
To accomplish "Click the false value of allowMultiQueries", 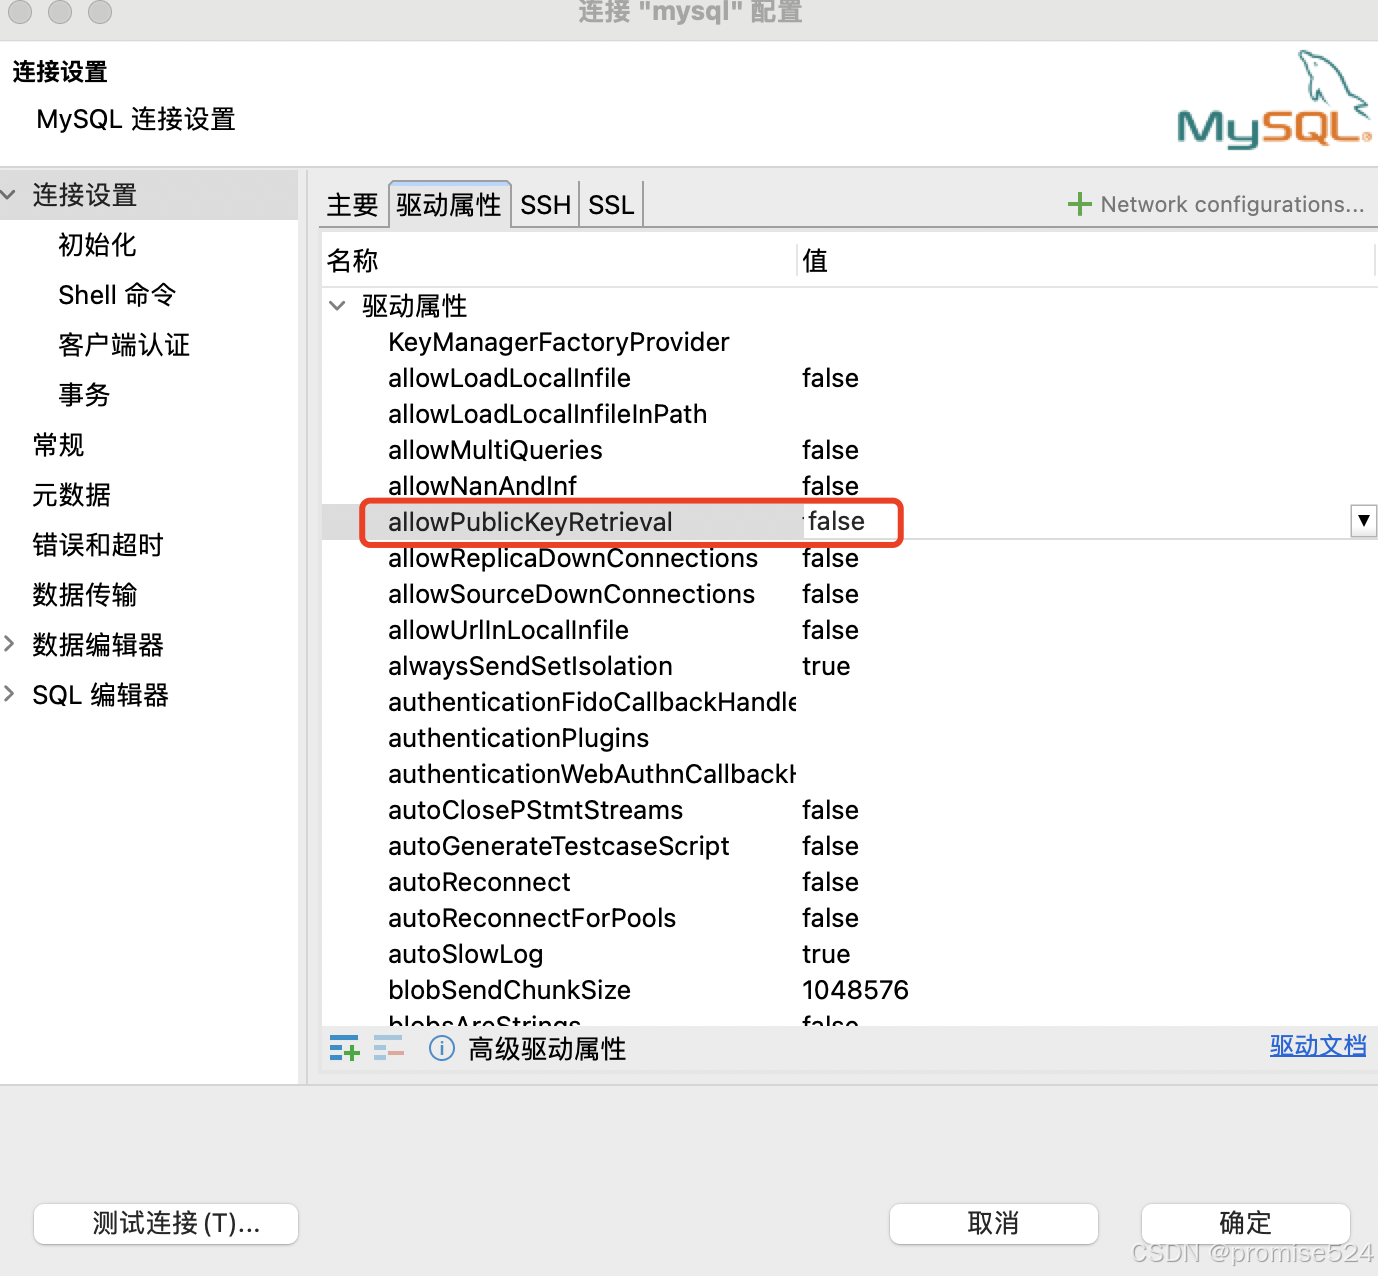I will tap(830, 450).
